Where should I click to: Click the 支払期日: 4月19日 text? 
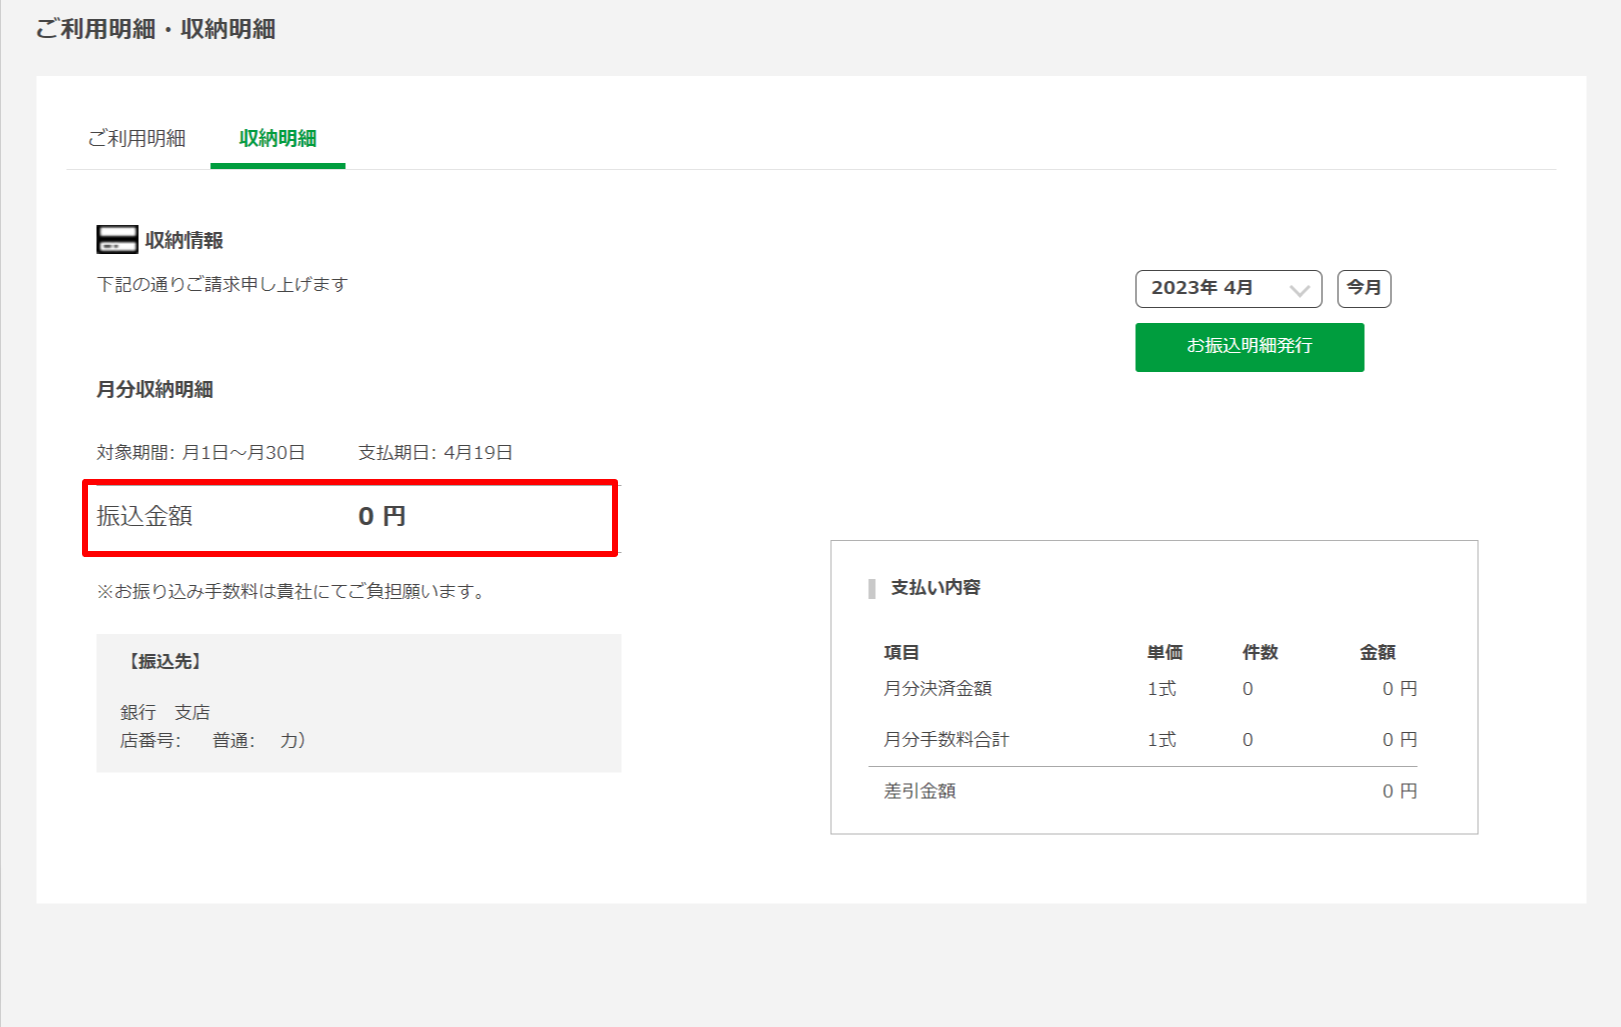click(x=436, y=452)
